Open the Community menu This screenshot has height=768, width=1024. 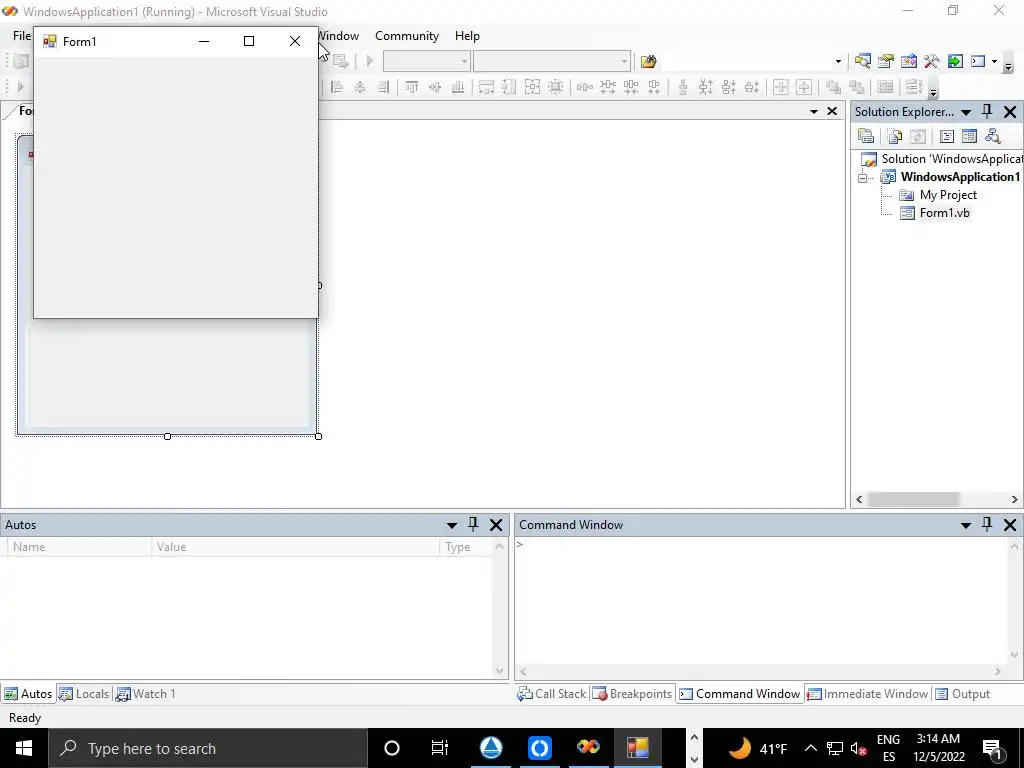pyautogui.click(x=407, y=36)
